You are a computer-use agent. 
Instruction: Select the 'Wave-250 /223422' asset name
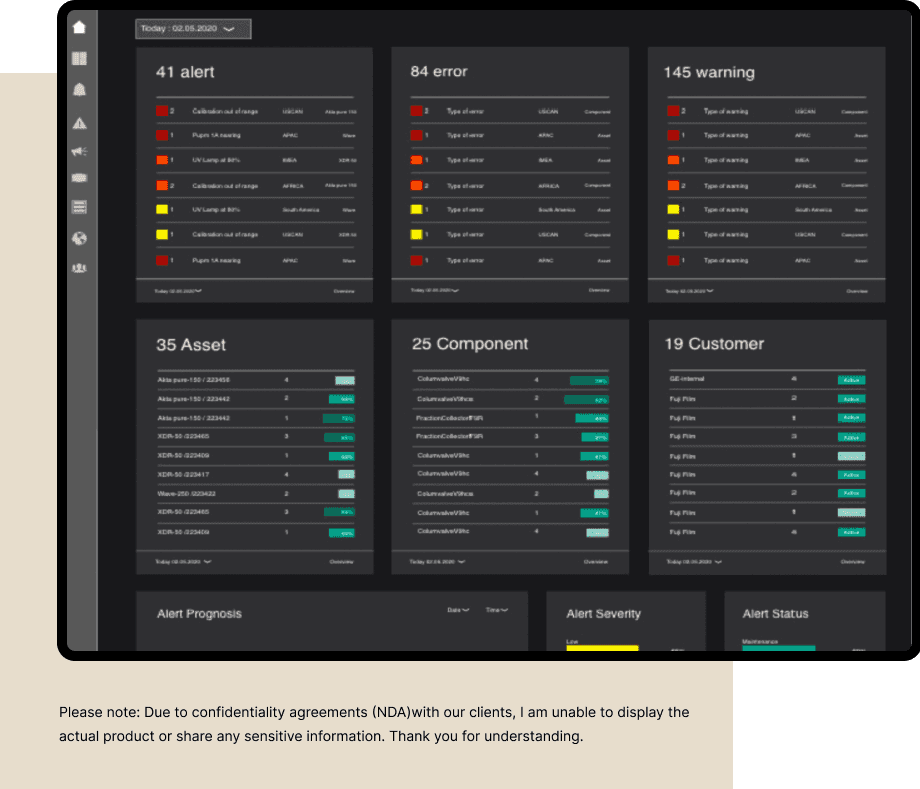click(187, 494)
